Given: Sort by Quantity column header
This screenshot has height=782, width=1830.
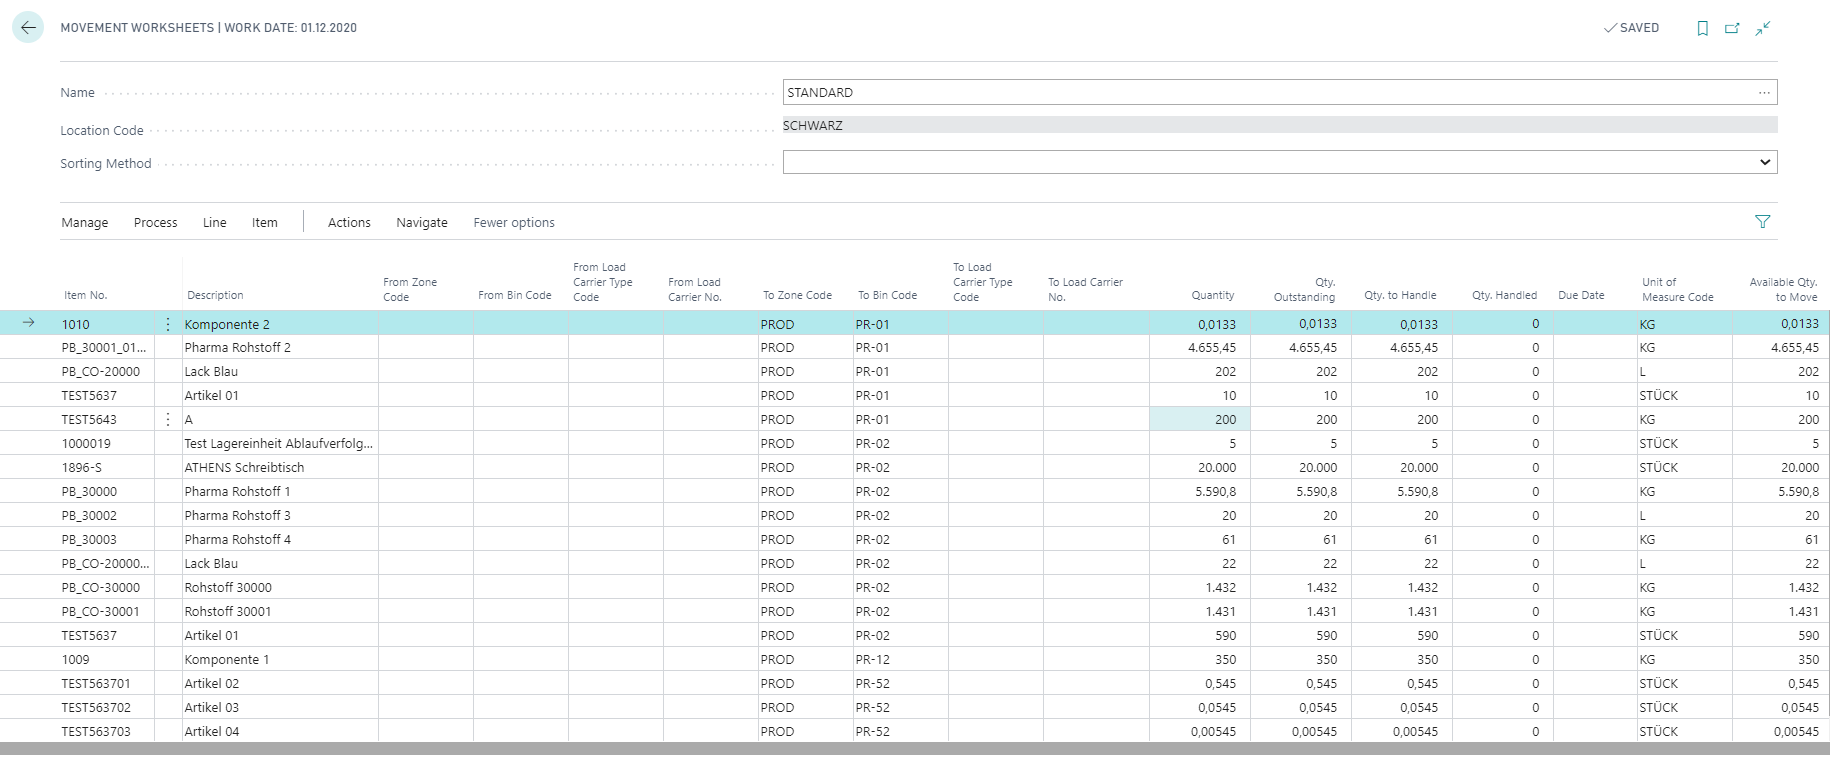Looking at the screenshot, I should tap(1213, 296).
